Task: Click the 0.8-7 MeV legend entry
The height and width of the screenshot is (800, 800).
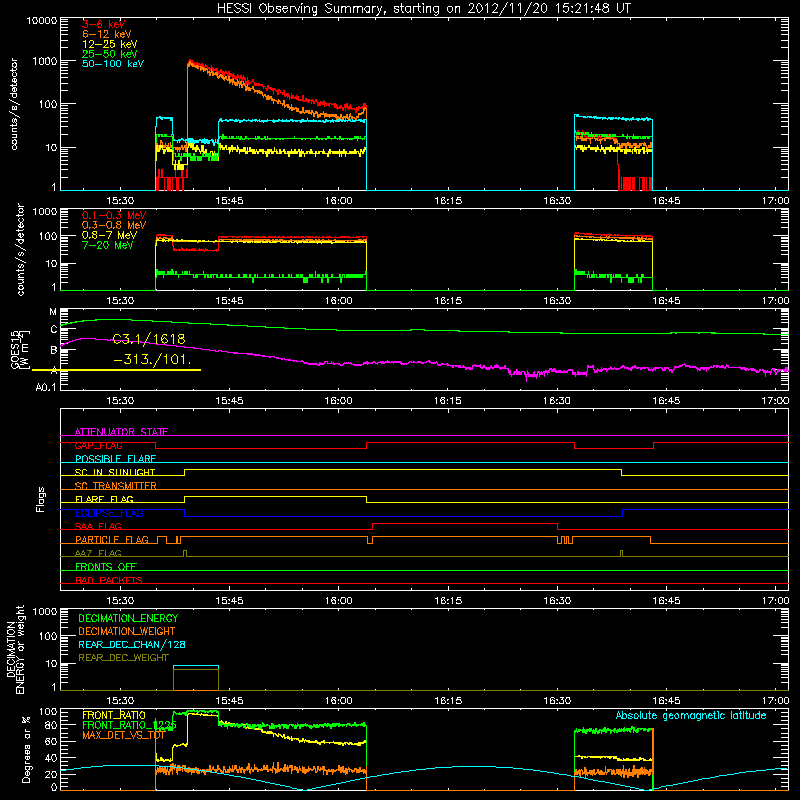Action: click(109, 235)
